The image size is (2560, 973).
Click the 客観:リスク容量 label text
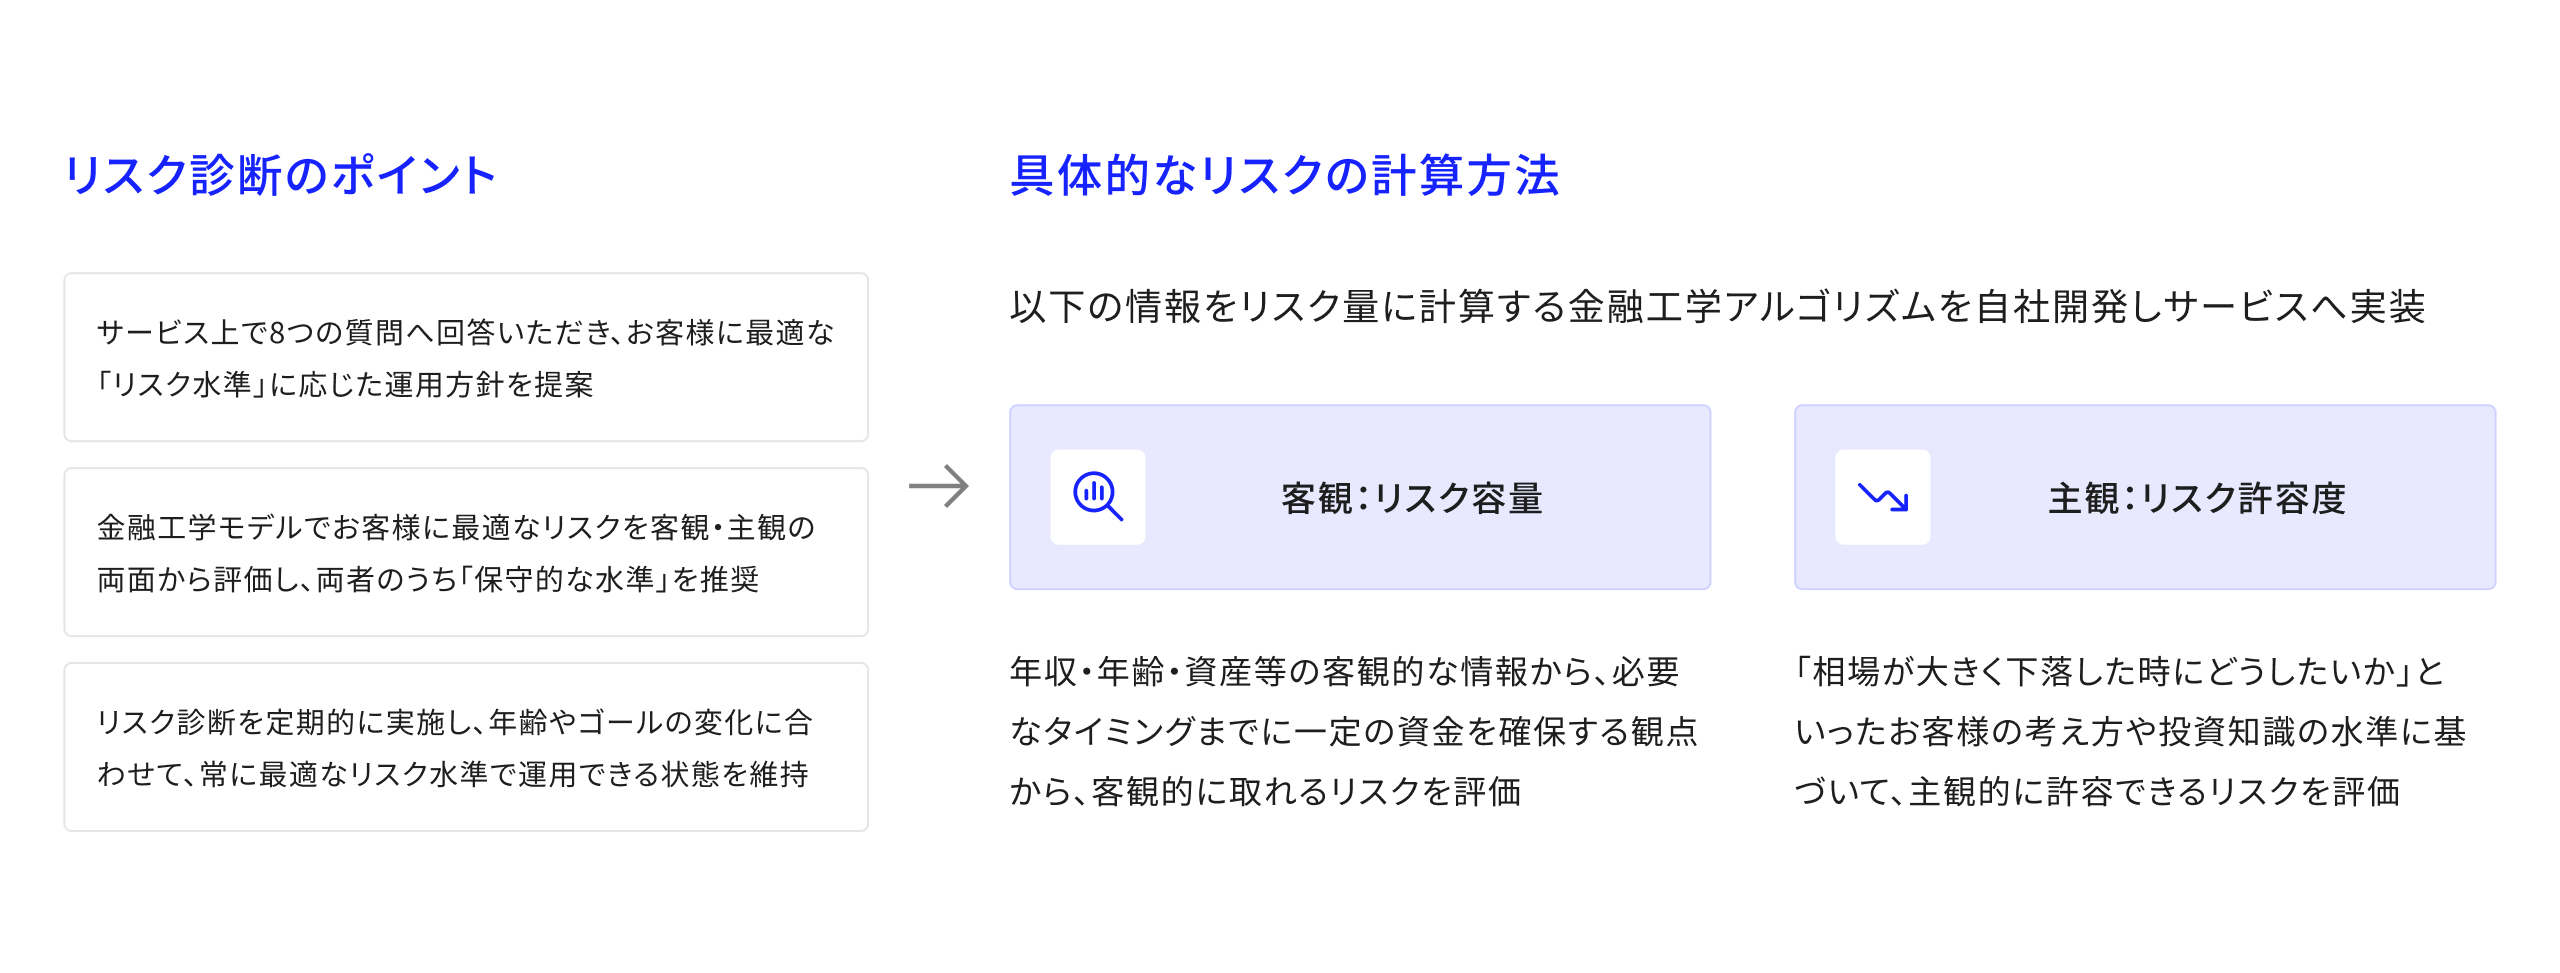(1412, 498)
